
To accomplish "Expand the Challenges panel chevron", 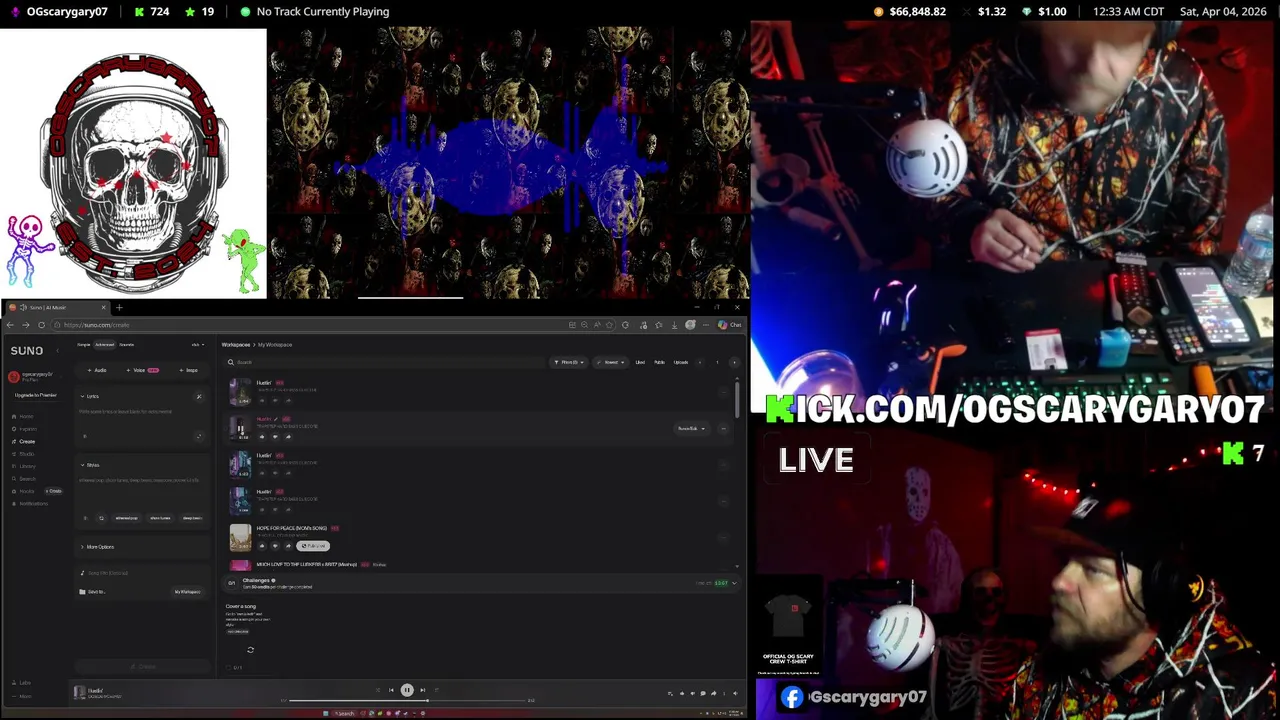I will [x=734, y=583].
